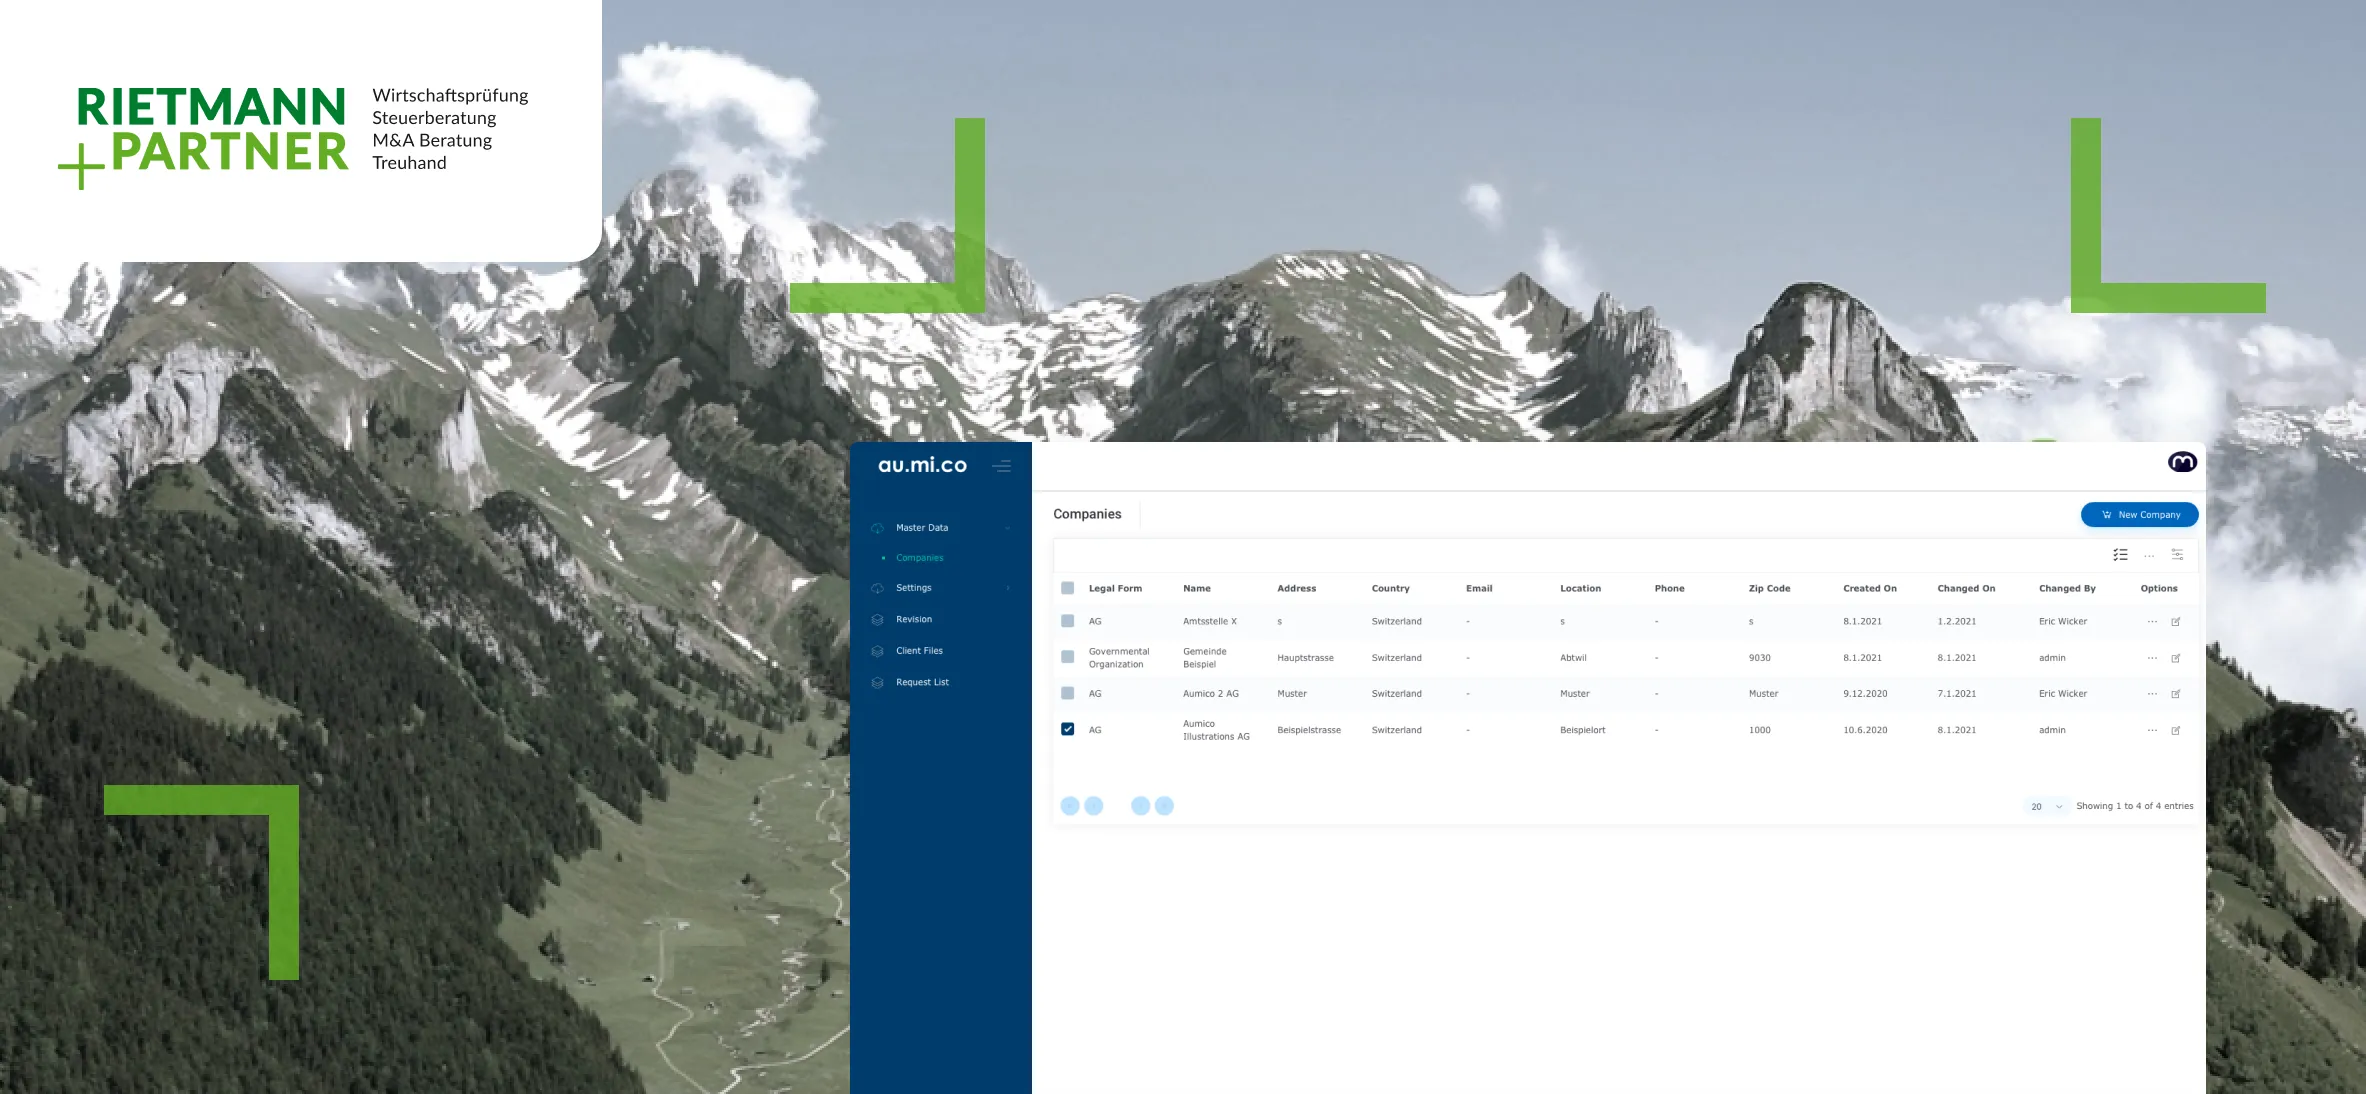
Task: Select the Gemeinde Beispiel row checkbox
Action: pyautogui.click(x=1068, y=657)
